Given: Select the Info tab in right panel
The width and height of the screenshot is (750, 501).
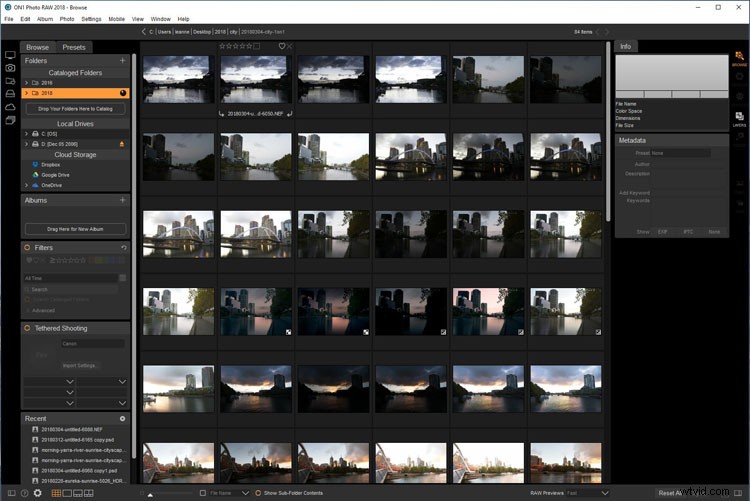Looking at the screenshot, I should [626, 46].
